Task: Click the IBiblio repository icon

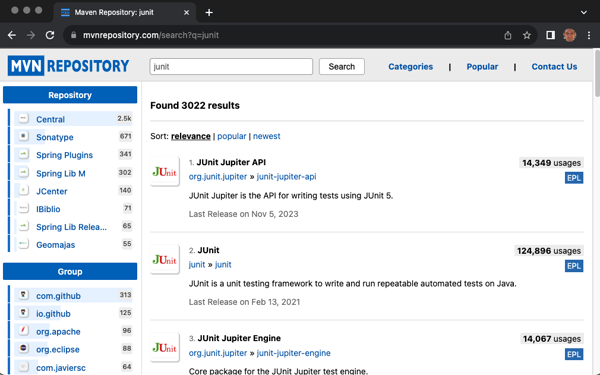Action: click(x=24, y=209)
